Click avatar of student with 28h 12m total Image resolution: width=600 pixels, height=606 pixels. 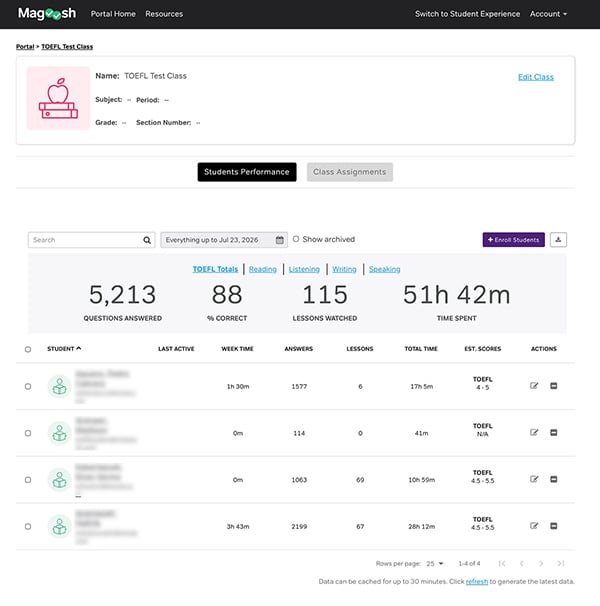tap(60, 527)
